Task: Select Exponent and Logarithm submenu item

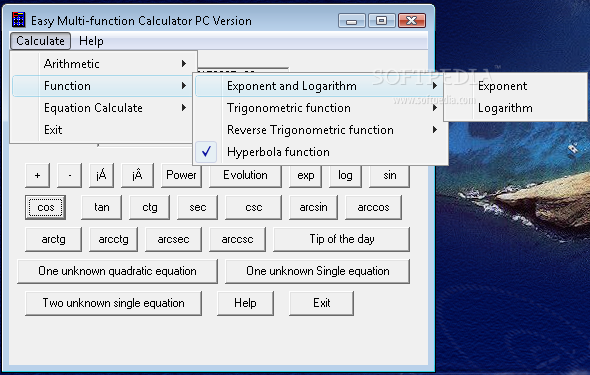Action: pos(320,86)
